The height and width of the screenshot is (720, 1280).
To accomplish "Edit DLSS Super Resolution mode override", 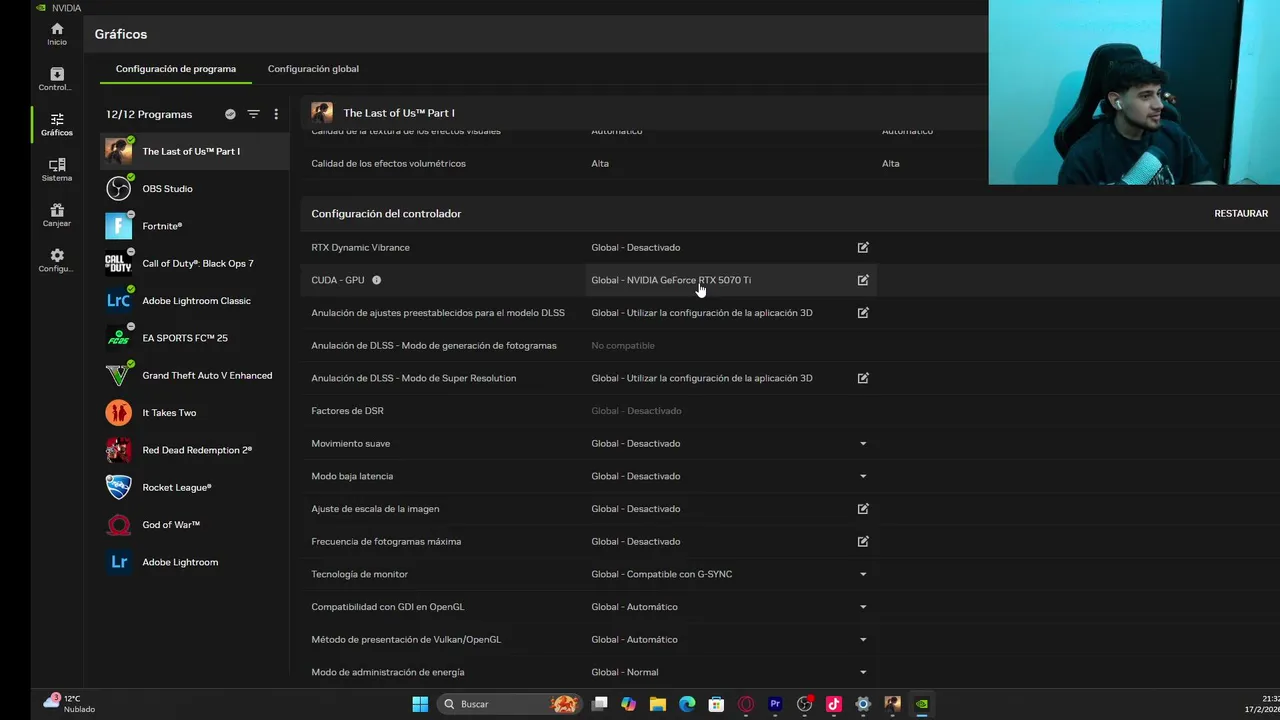I will 863,378.
